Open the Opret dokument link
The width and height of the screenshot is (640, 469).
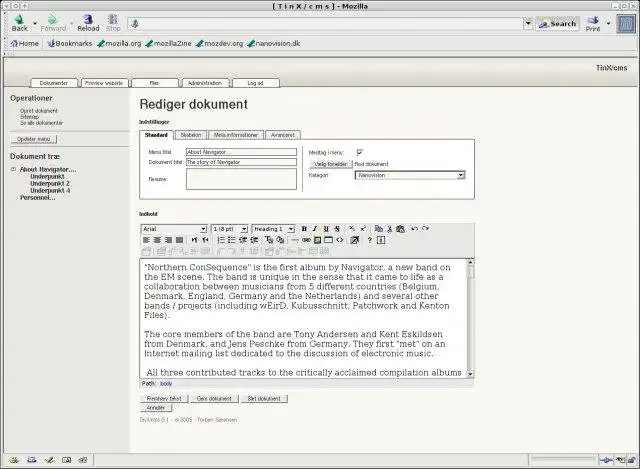point(39,111)
